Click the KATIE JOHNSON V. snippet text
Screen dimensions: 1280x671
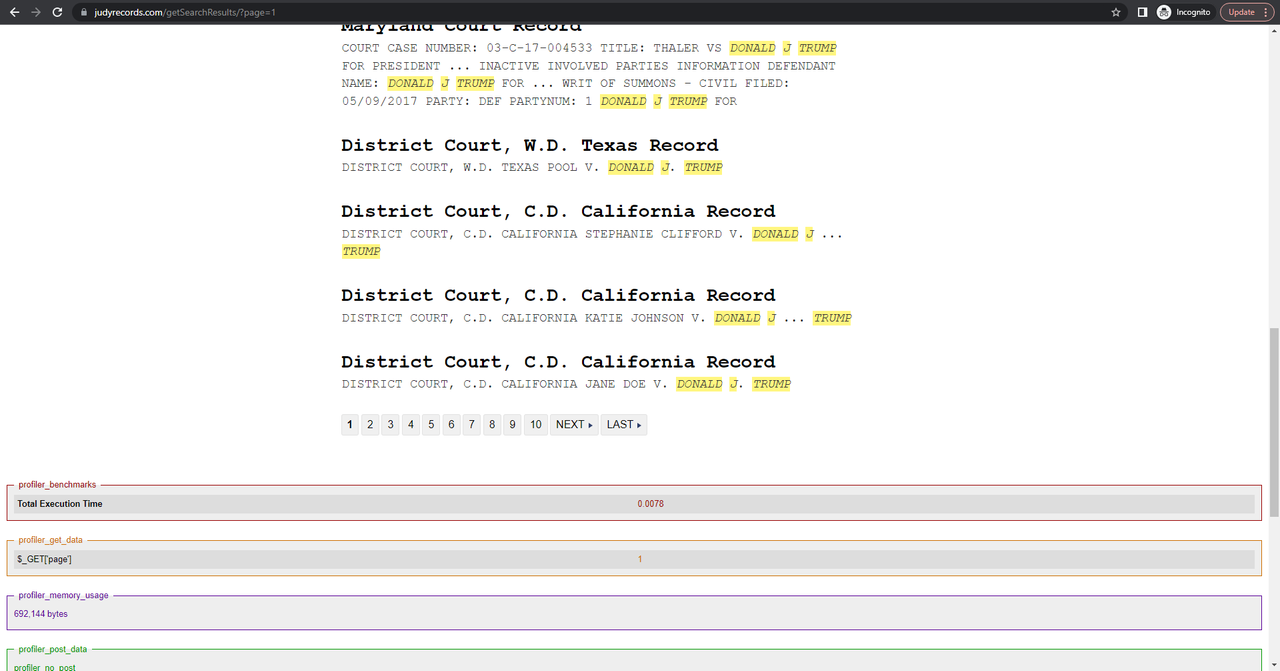[x=646, y=318]
